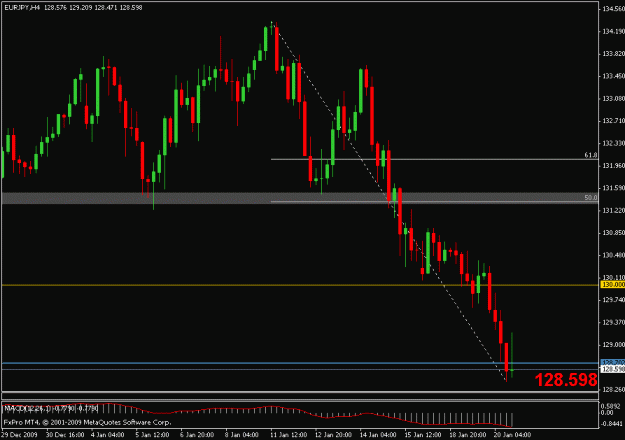
Task: Click the 4 Jan 04:00 time label
Action: click(108, 434)
